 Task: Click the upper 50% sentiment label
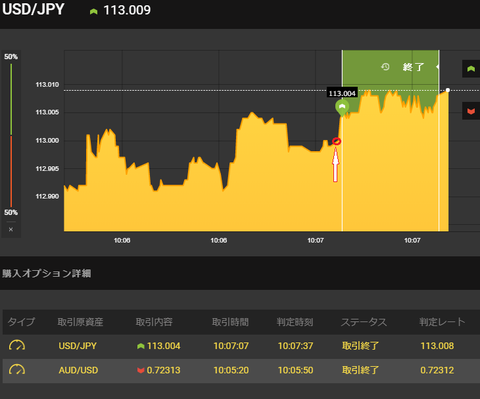click(11, 57)
